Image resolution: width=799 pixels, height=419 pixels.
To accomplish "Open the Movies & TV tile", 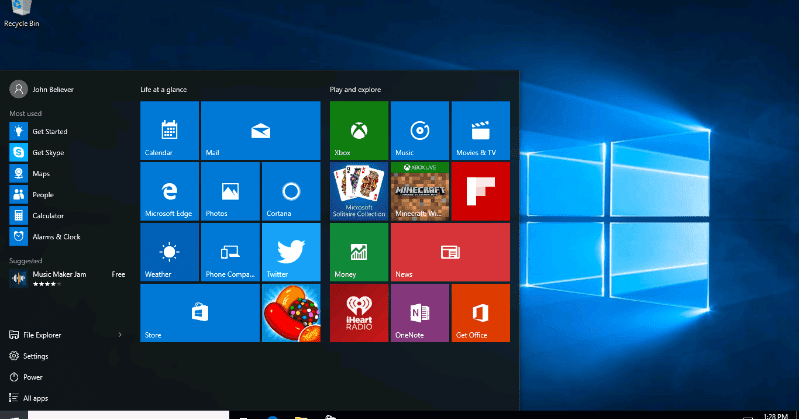I will click(x=481, y=130).
